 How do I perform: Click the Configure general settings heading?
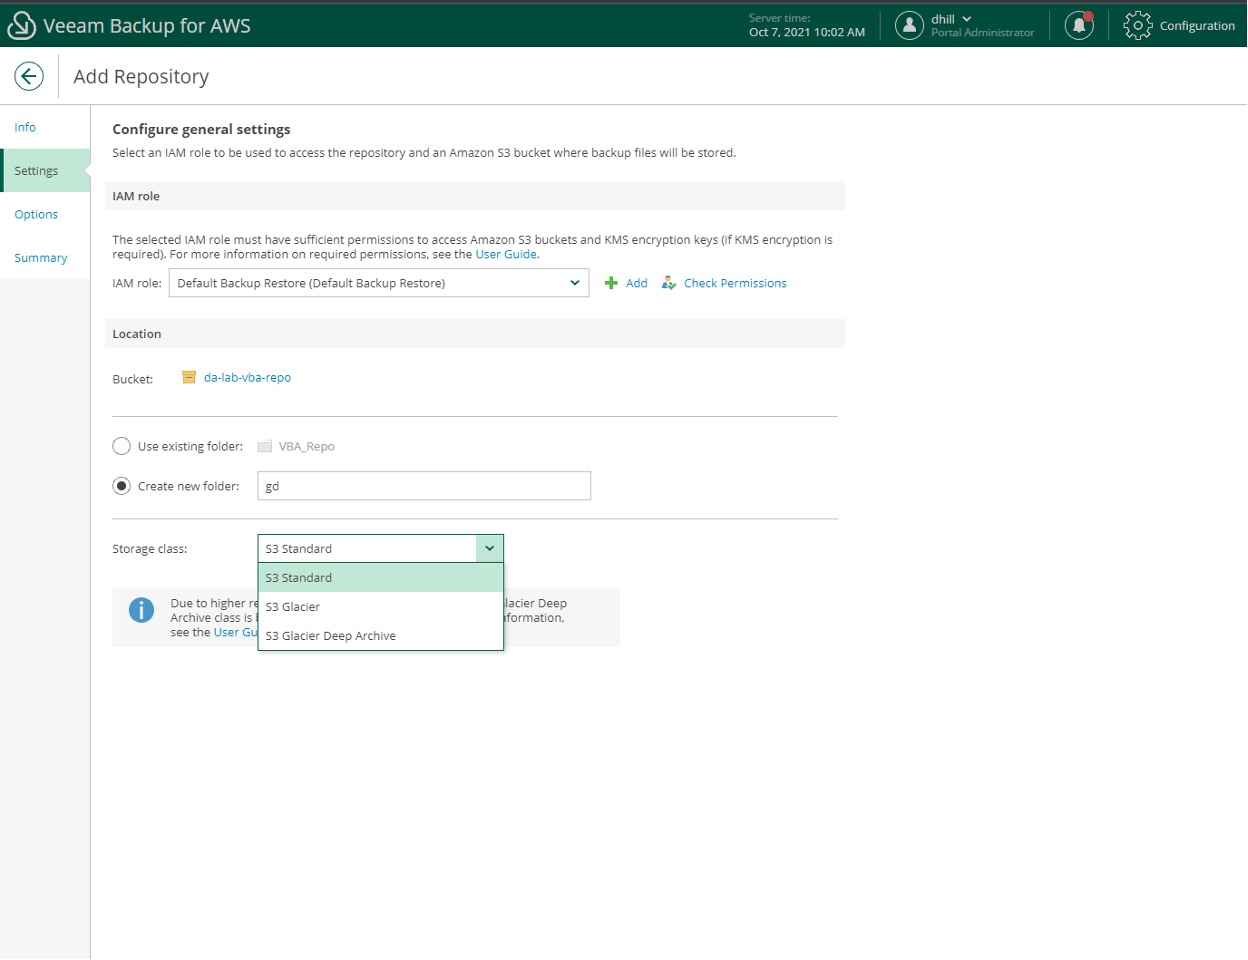pyautogui.click(x=201, y=129)
